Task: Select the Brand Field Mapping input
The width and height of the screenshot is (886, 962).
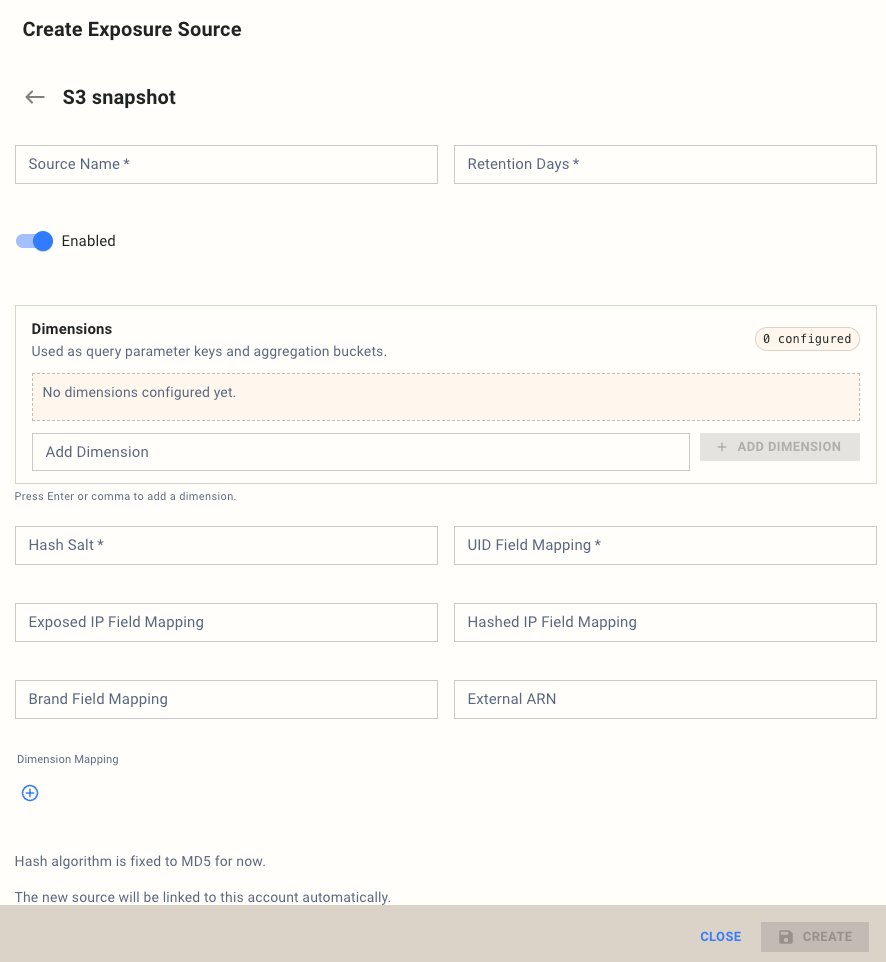Action: (x=226, y=699)
